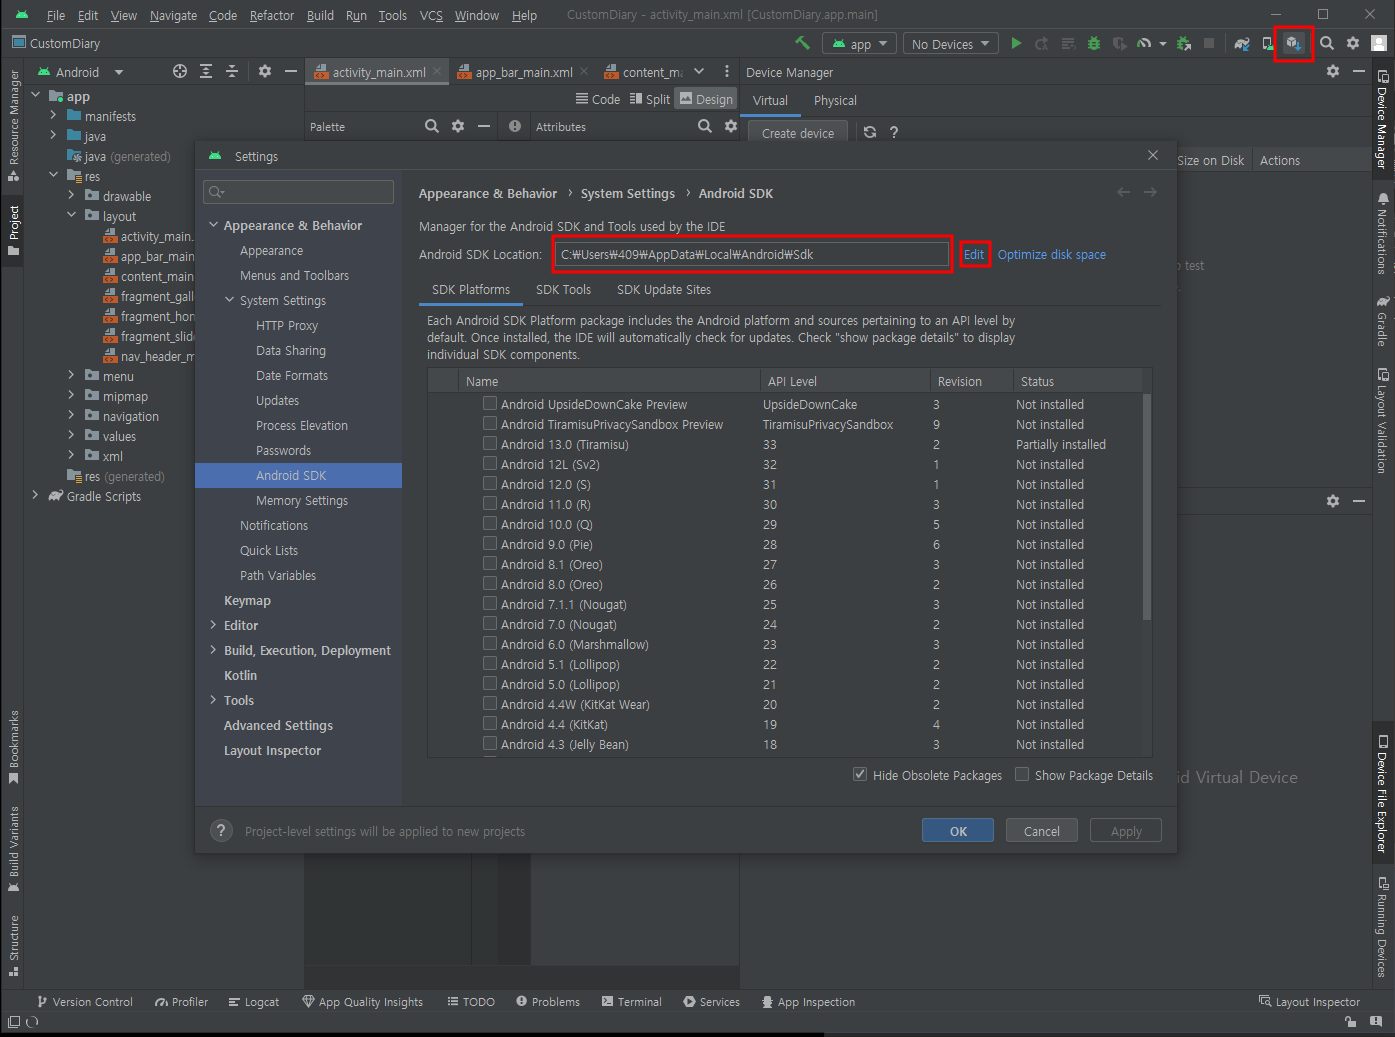This screenshot has height=1037, width=1395.
Task: Check Android 12.0 (S) platform
Action: point(490,484)
